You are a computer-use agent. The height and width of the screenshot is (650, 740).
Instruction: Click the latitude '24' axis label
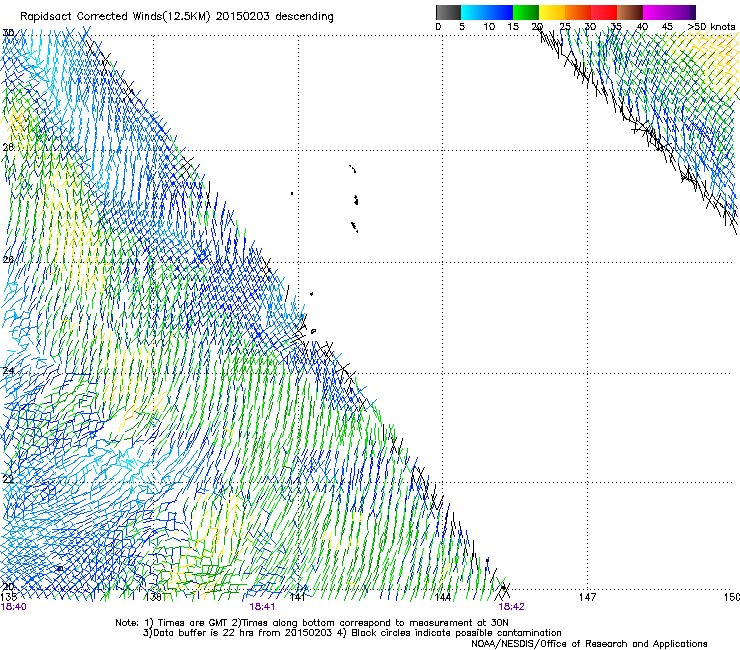pos(8,371)
